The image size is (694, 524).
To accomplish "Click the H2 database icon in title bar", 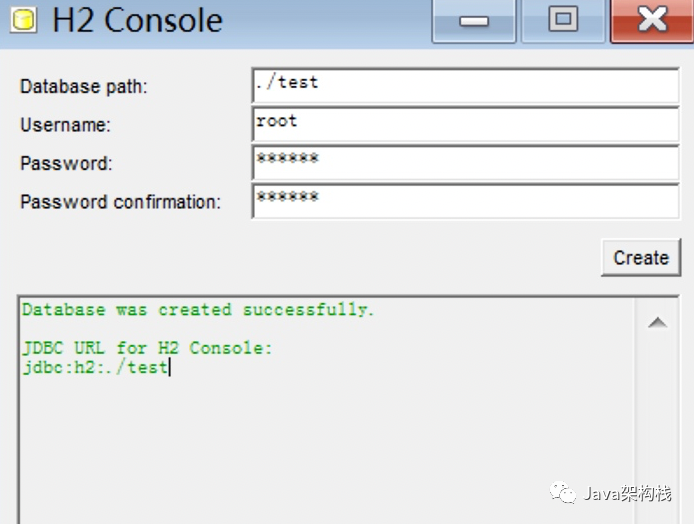I will tap(23, 20).
